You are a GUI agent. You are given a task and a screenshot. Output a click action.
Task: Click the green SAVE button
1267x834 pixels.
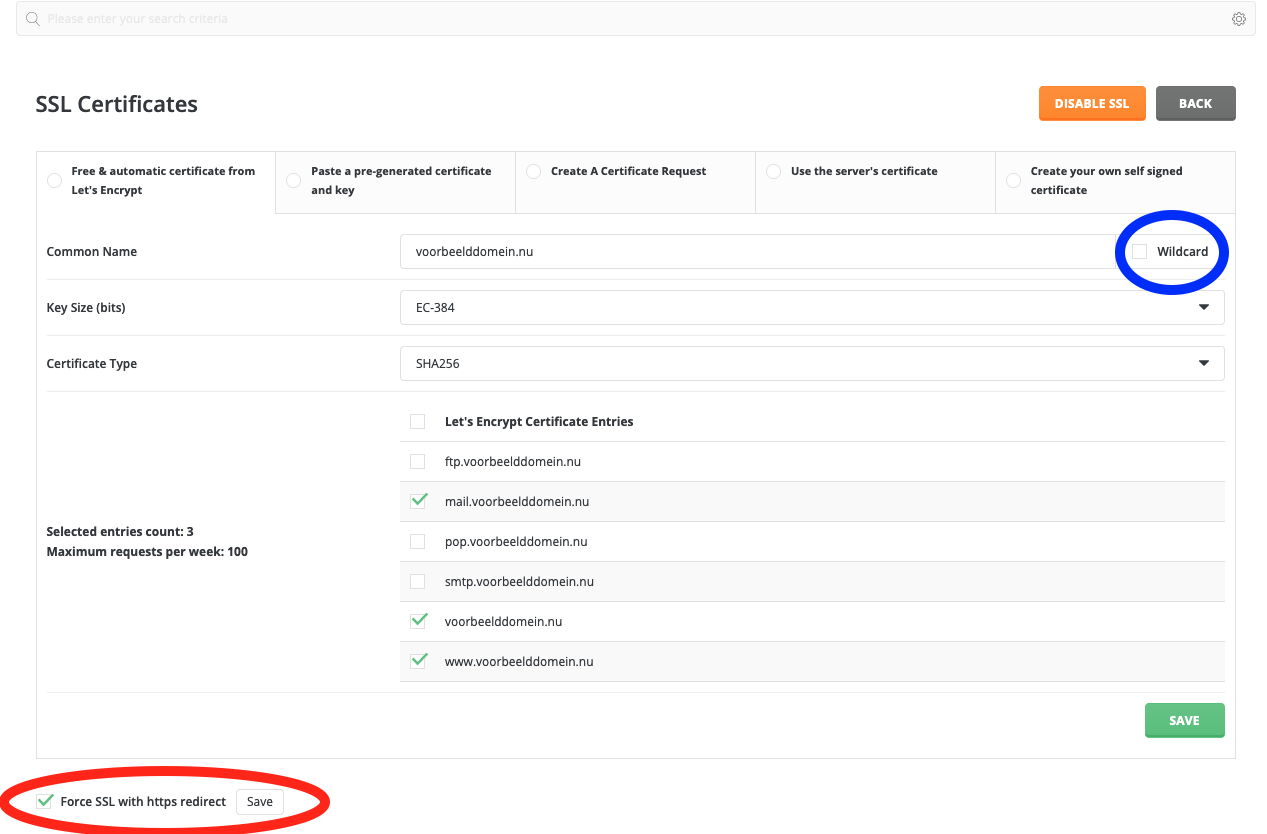coord(1184,720)
